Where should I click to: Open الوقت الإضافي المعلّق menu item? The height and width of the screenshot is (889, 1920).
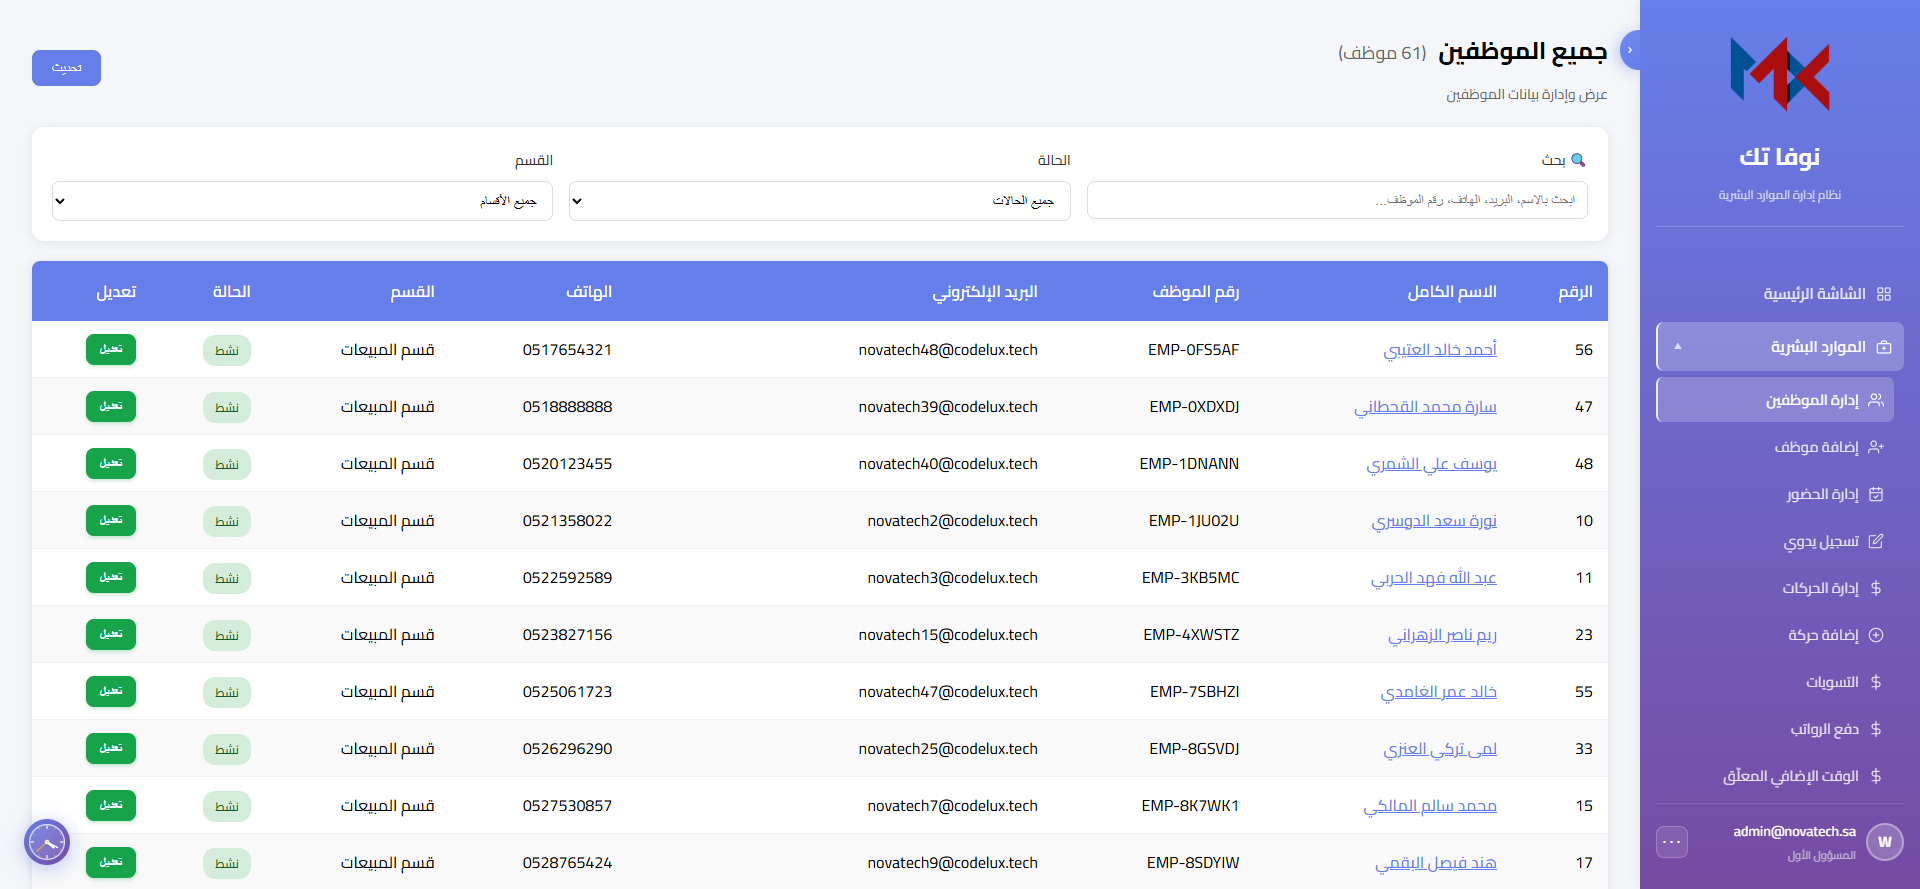click(x=1775, y=776)
